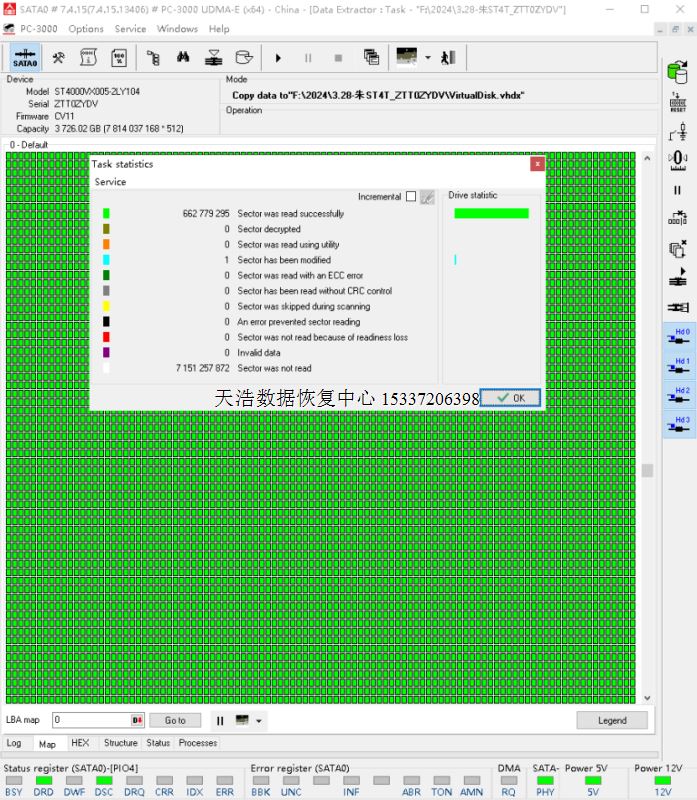
Task: Expand the Service section in Task statistics
Action: [x=110, y=182]
